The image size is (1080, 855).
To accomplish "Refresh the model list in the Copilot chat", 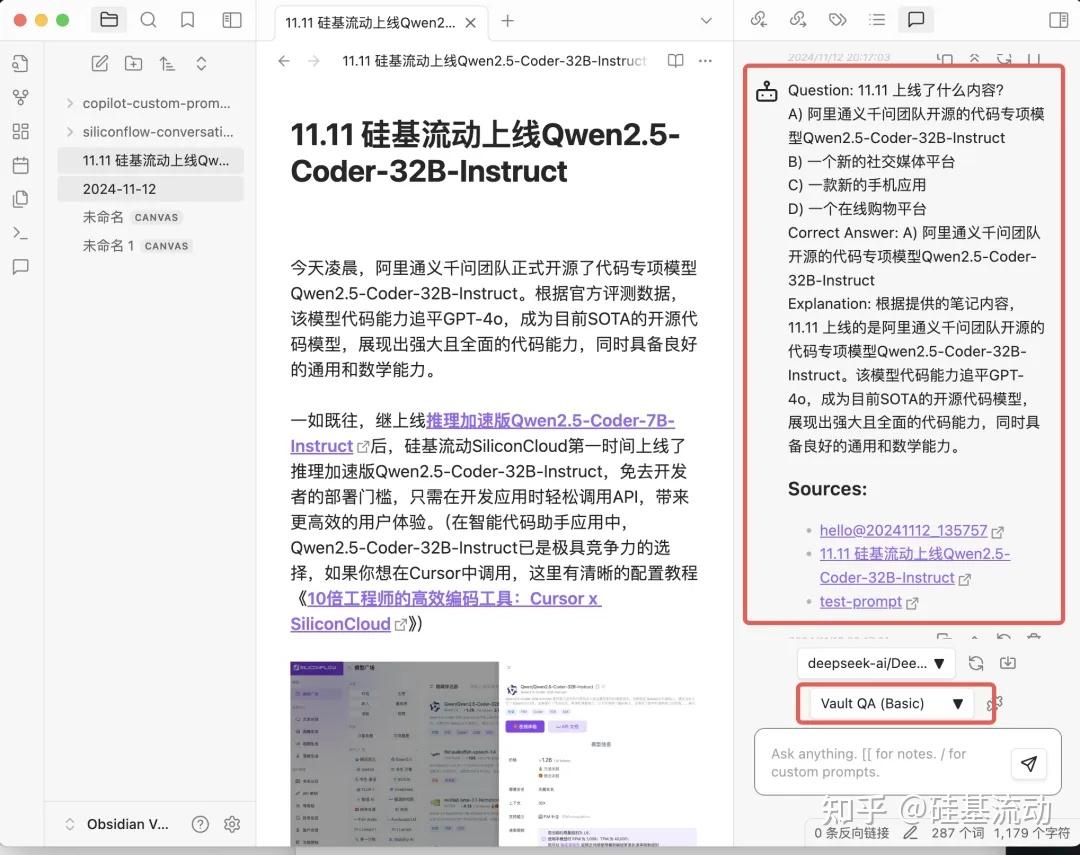I will (x=973, y=662).
